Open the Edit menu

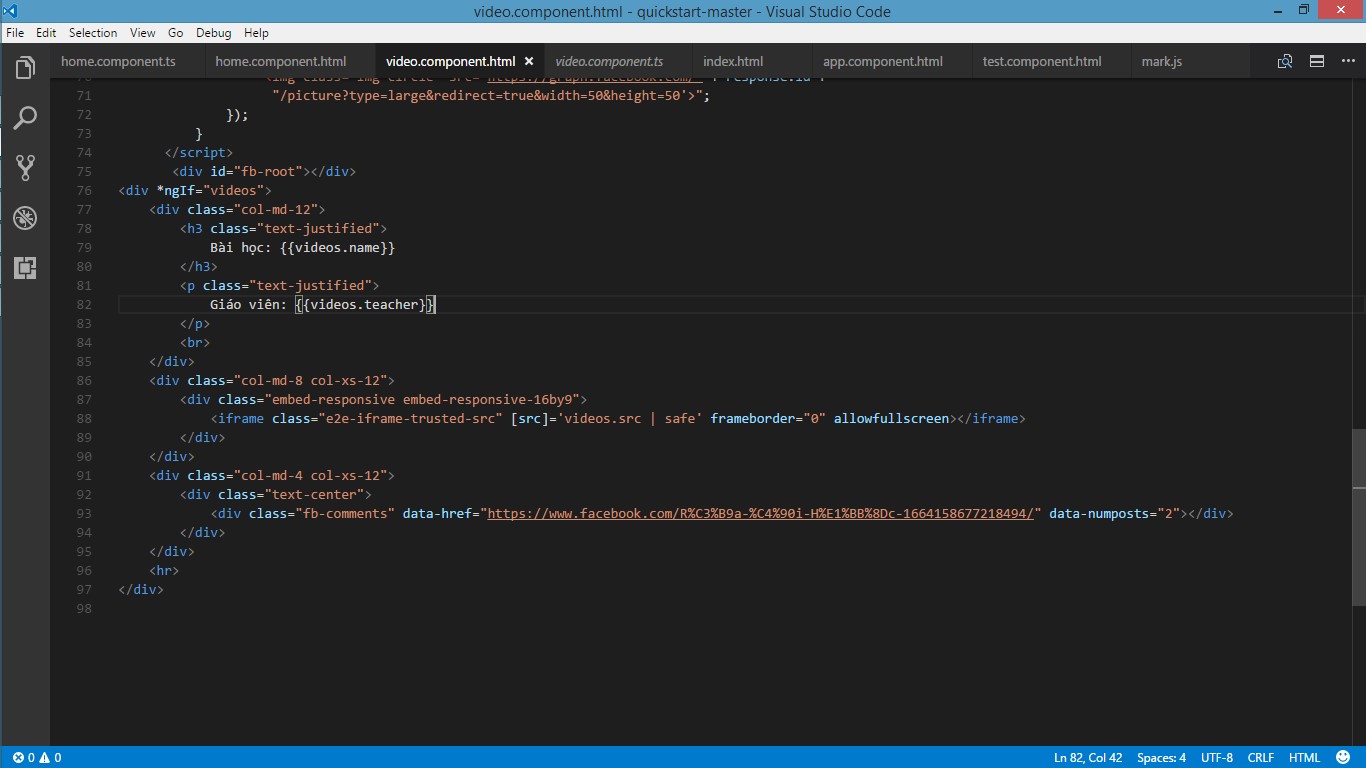[46, 33]
